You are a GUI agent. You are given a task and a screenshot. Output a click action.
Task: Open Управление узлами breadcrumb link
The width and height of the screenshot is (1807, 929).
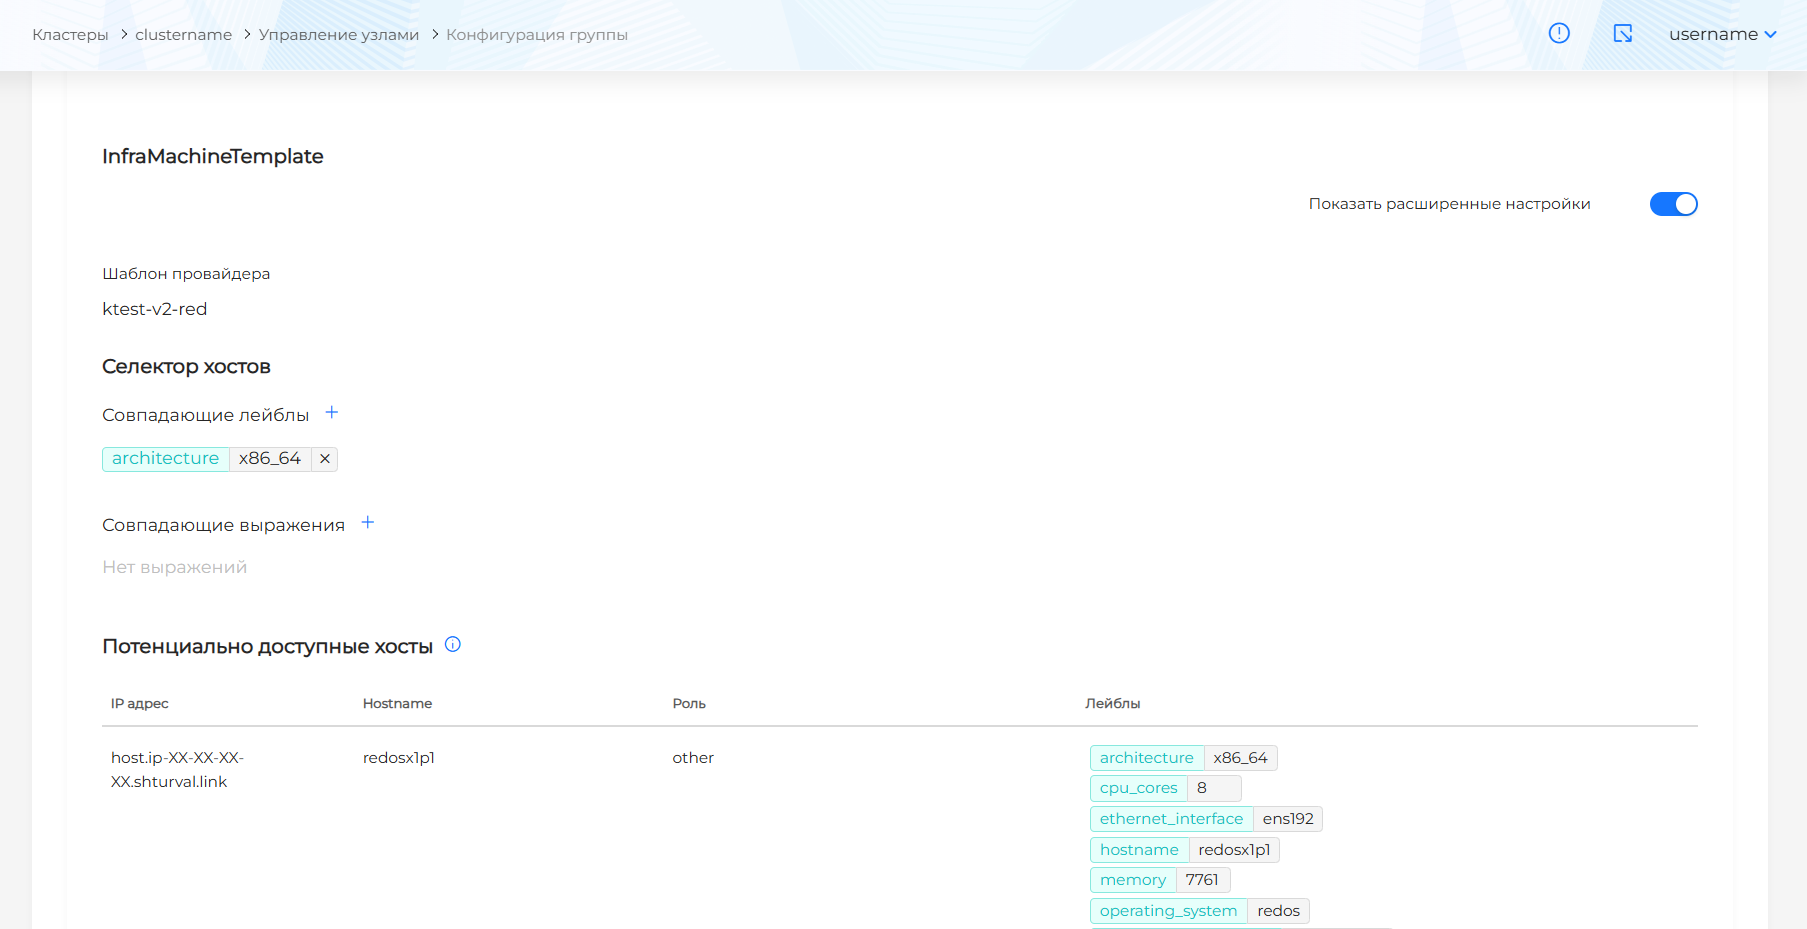339,35
